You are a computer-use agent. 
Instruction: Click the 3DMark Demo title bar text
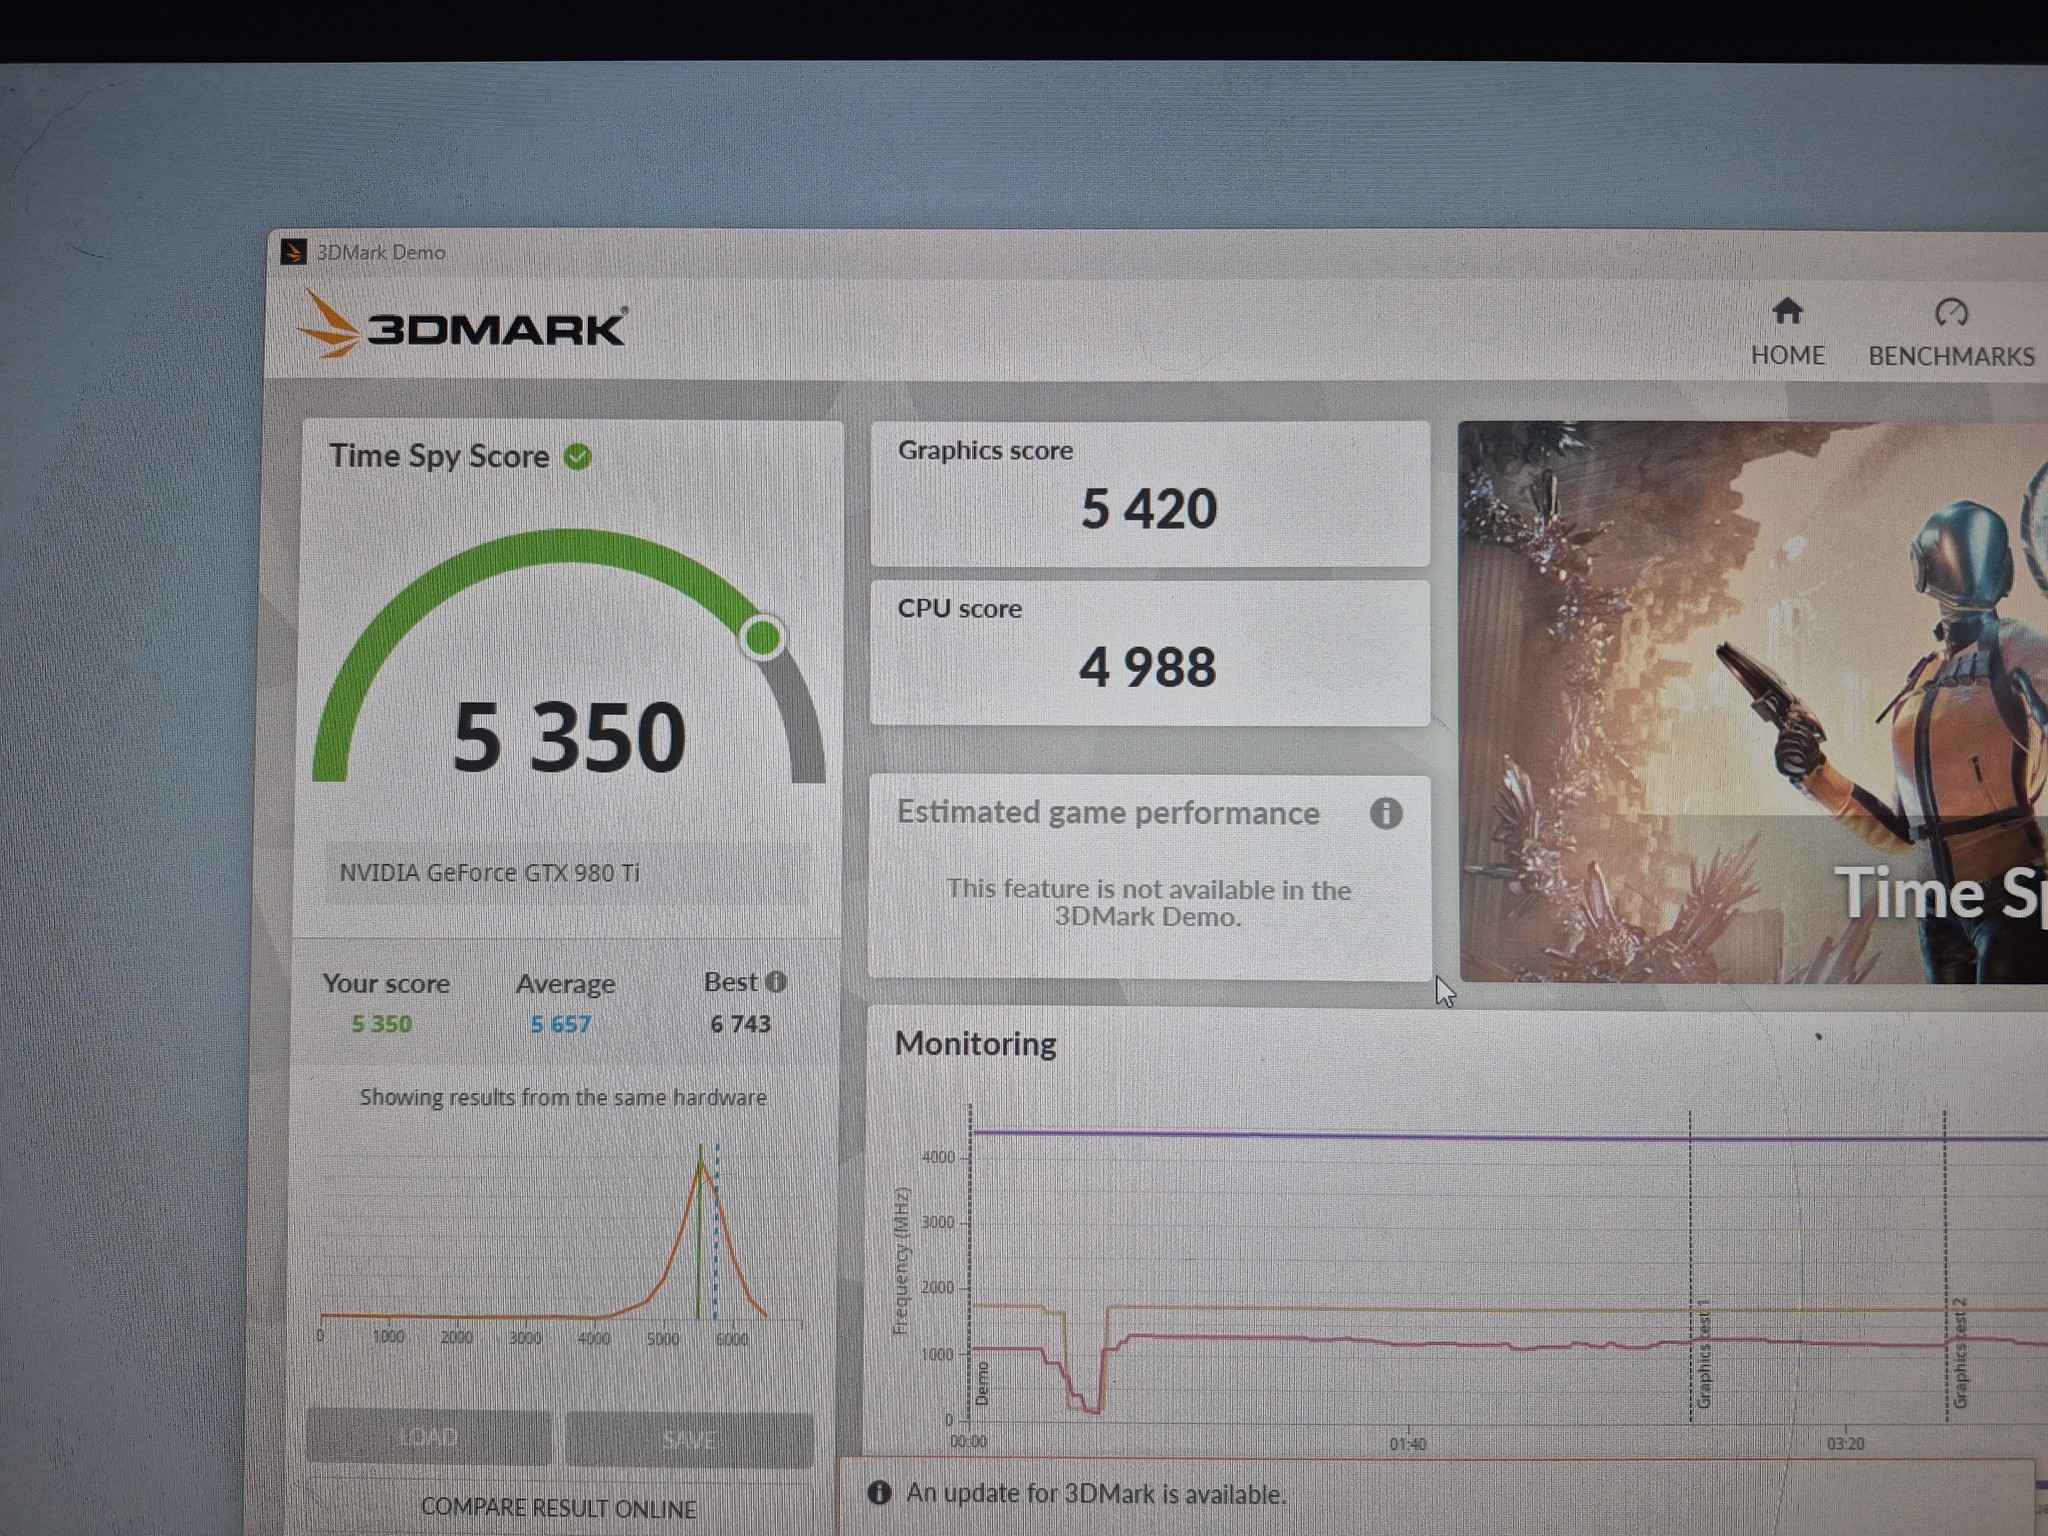pos(381,252)
